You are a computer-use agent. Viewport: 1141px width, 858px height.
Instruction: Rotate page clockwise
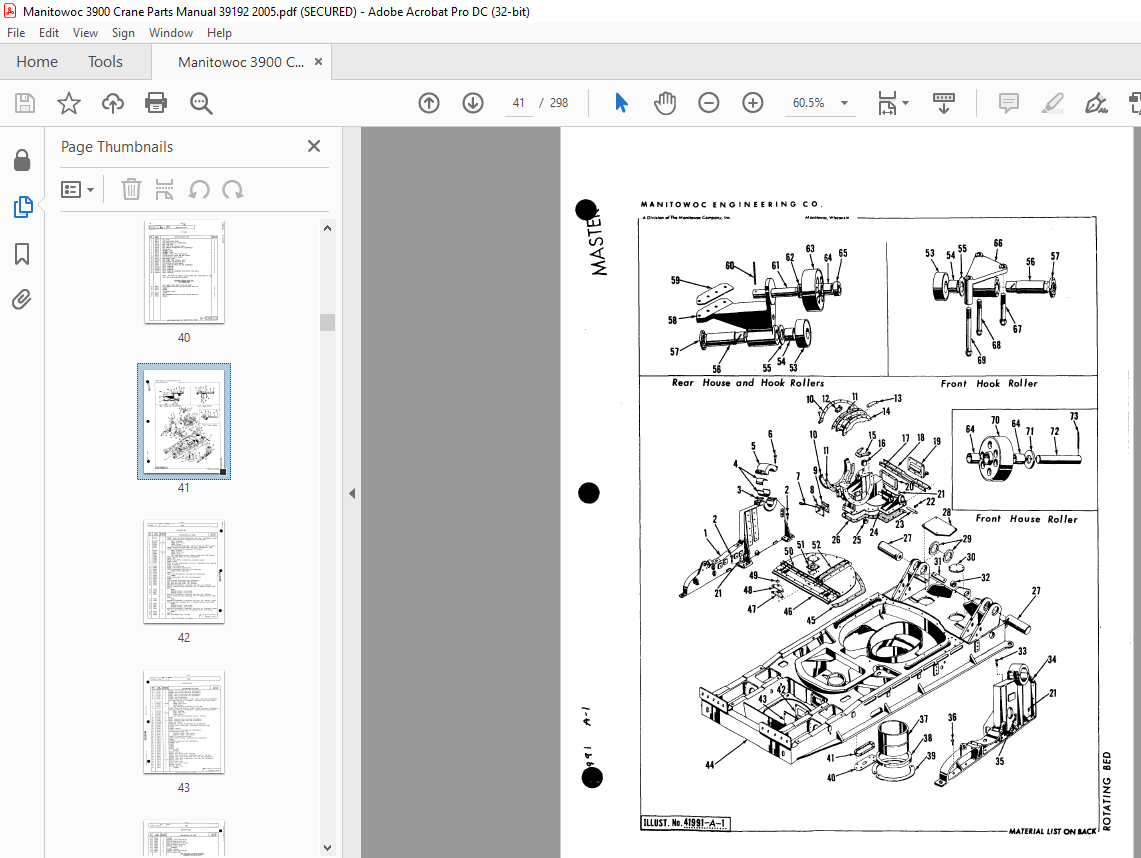coord(233,190)
